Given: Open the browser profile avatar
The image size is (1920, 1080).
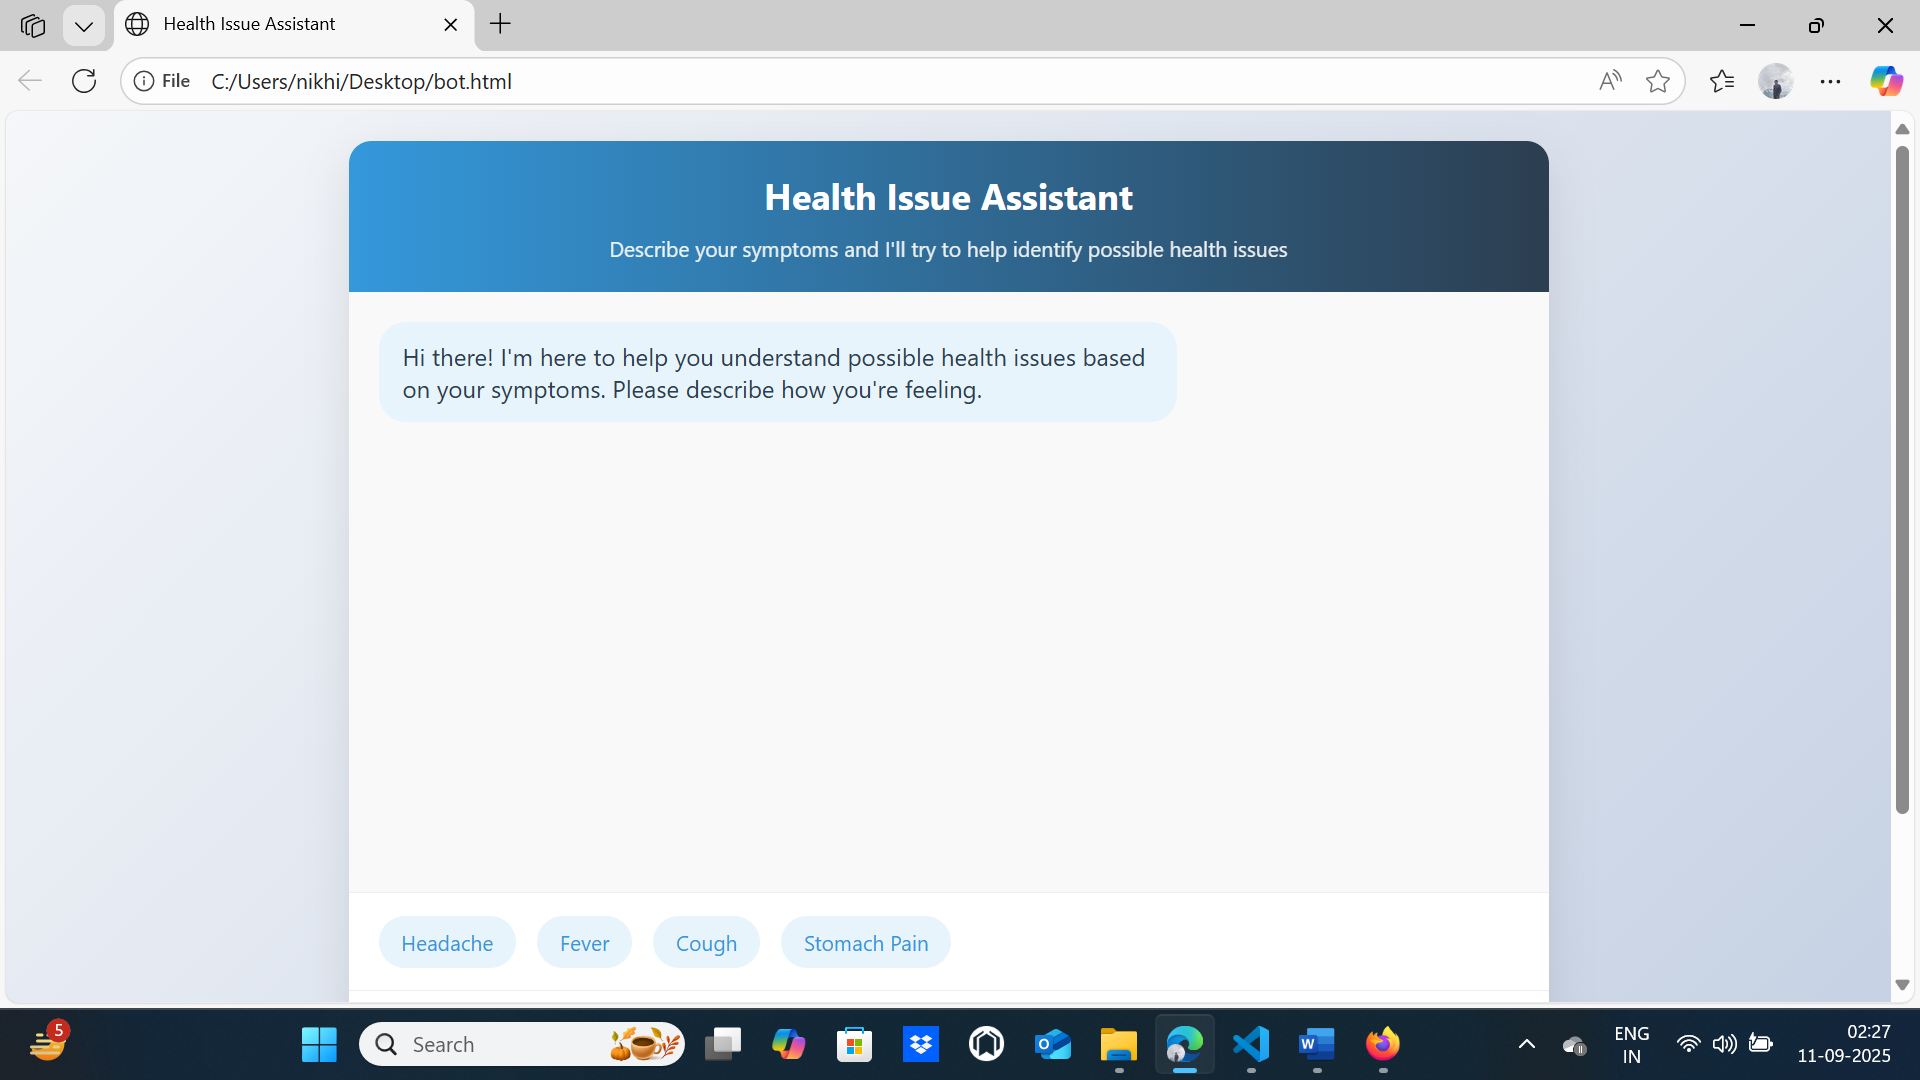Looking at the screenshot, I should pyautogui.click(x=1775, y=81).
